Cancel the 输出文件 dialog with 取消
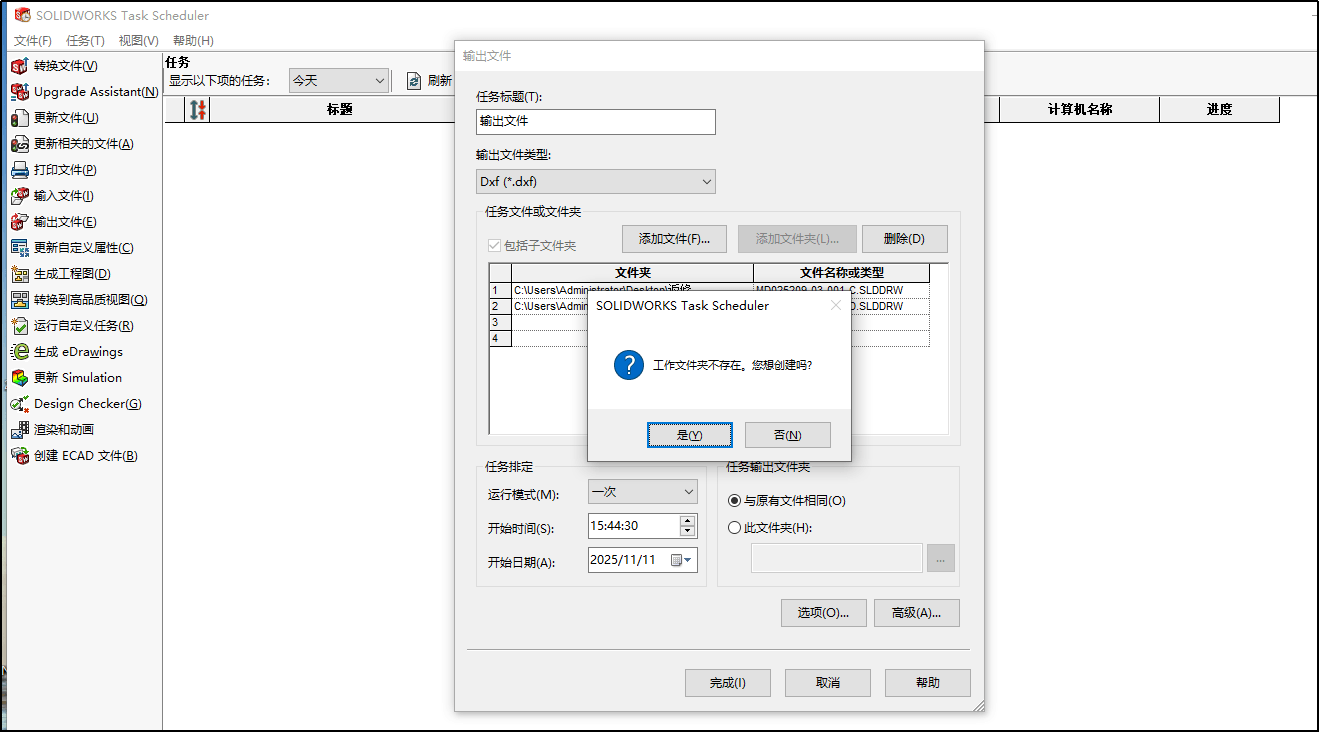This screenshot has height=733, width=1320. pos(828,683)
